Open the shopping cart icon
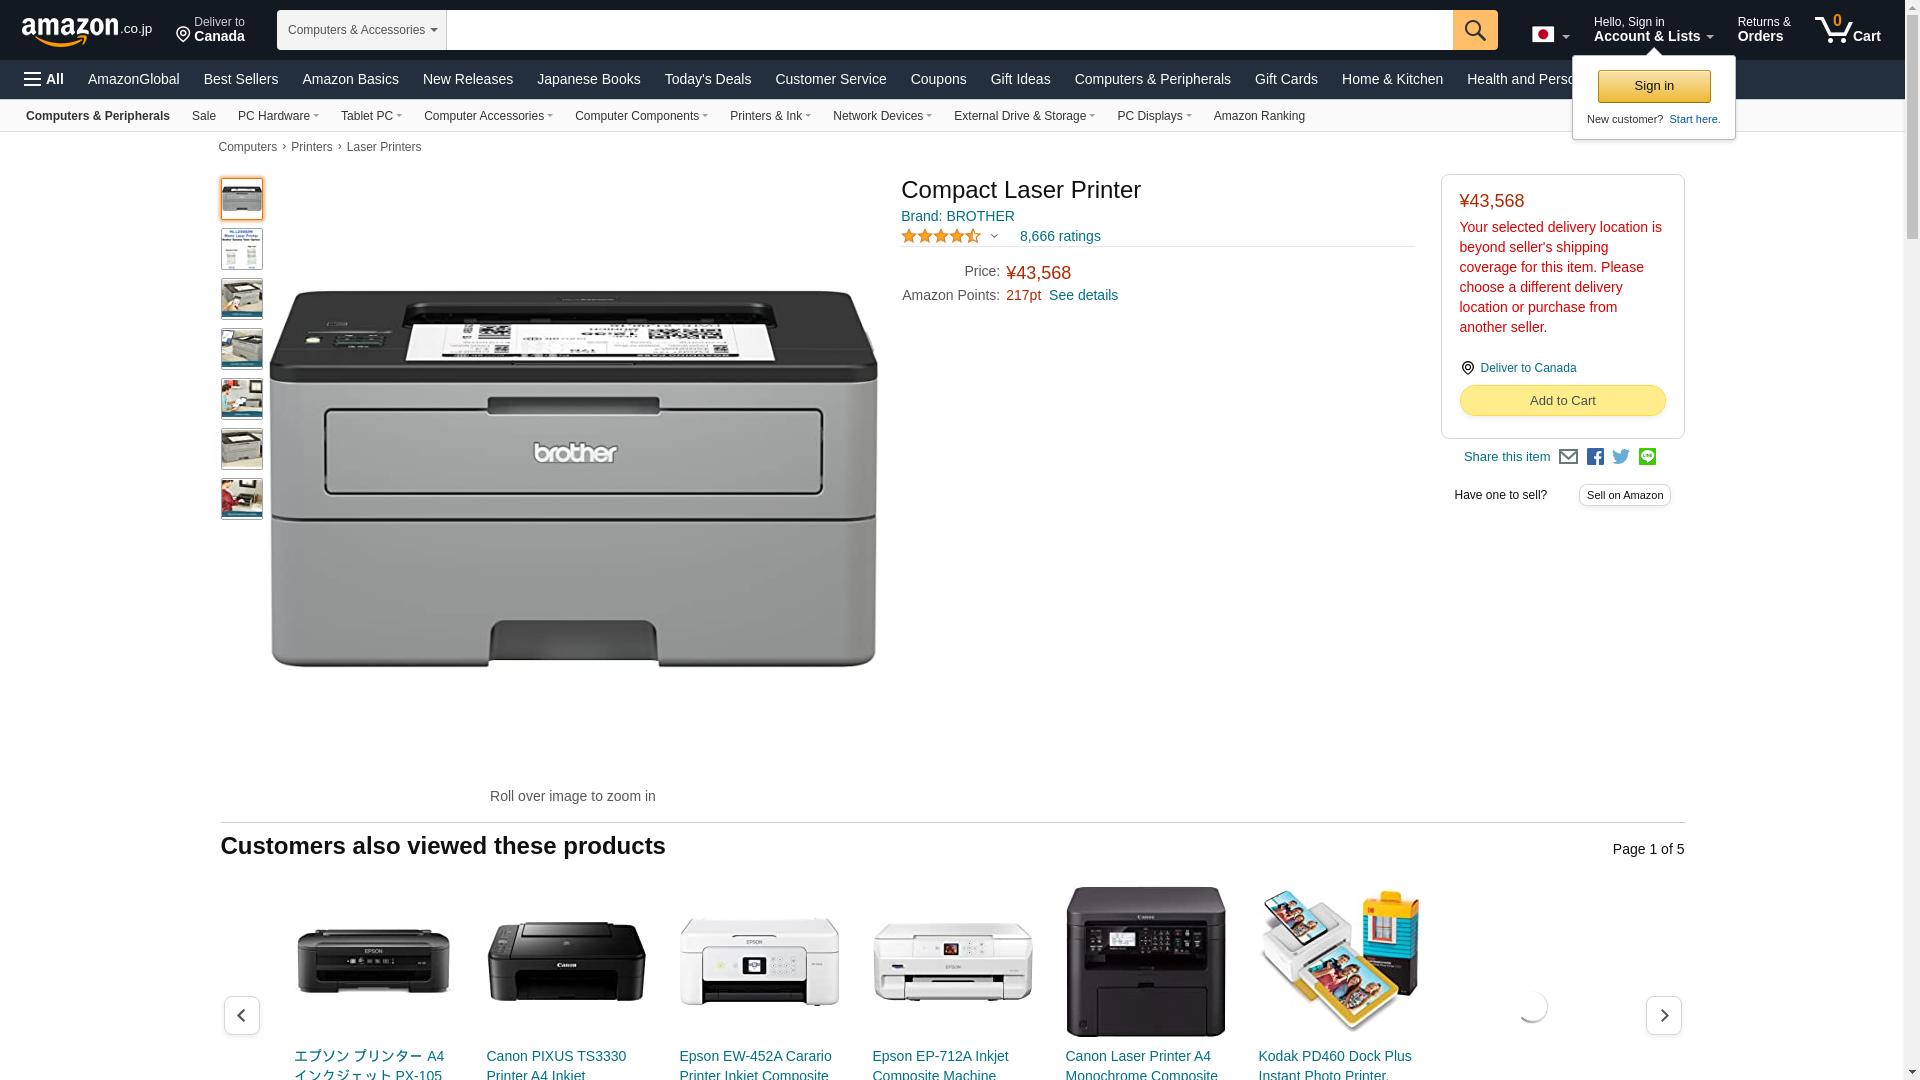Screen dimensions: 1920x1080 coord(1848,30)
